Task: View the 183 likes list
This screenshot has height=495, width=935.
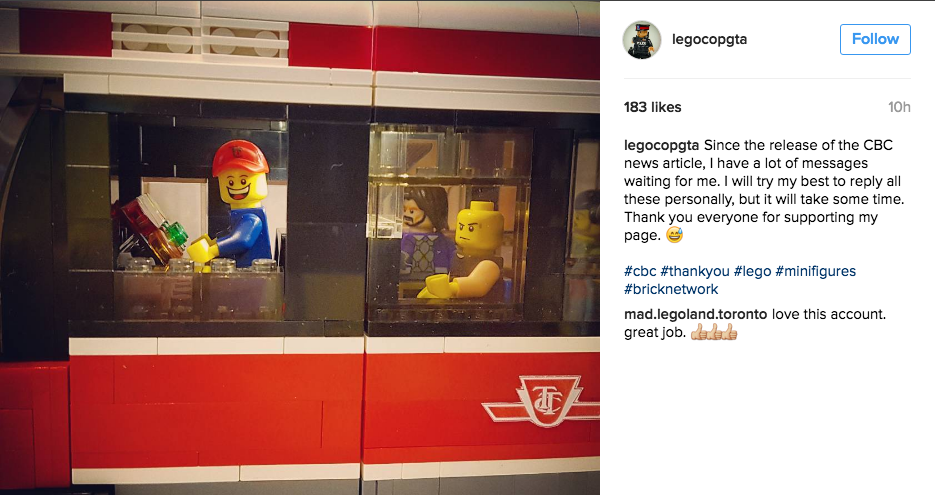Action: coord(652,107)
